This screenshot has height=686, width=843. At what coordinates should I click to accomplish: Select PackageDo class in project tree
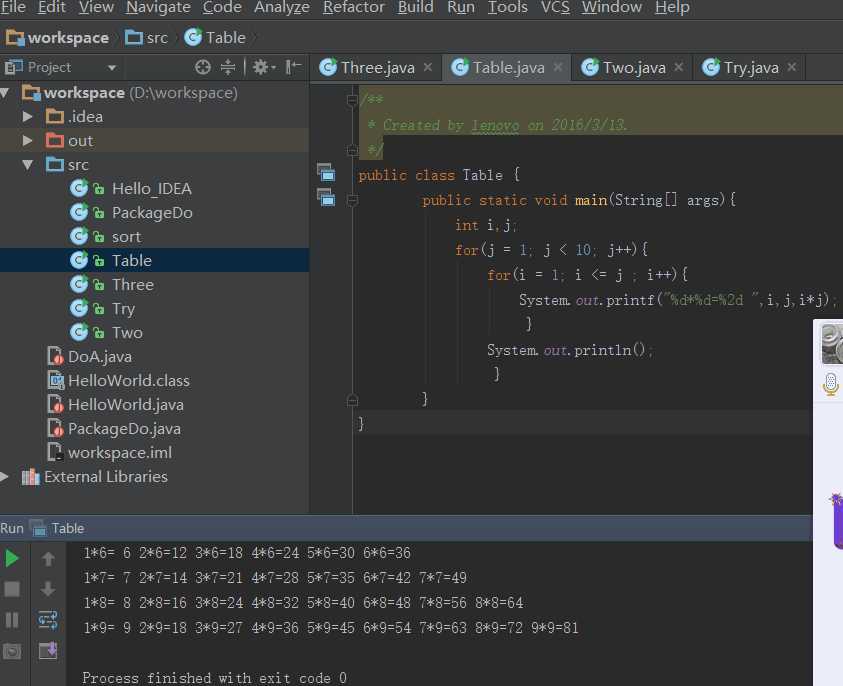[x=152, y=213]
